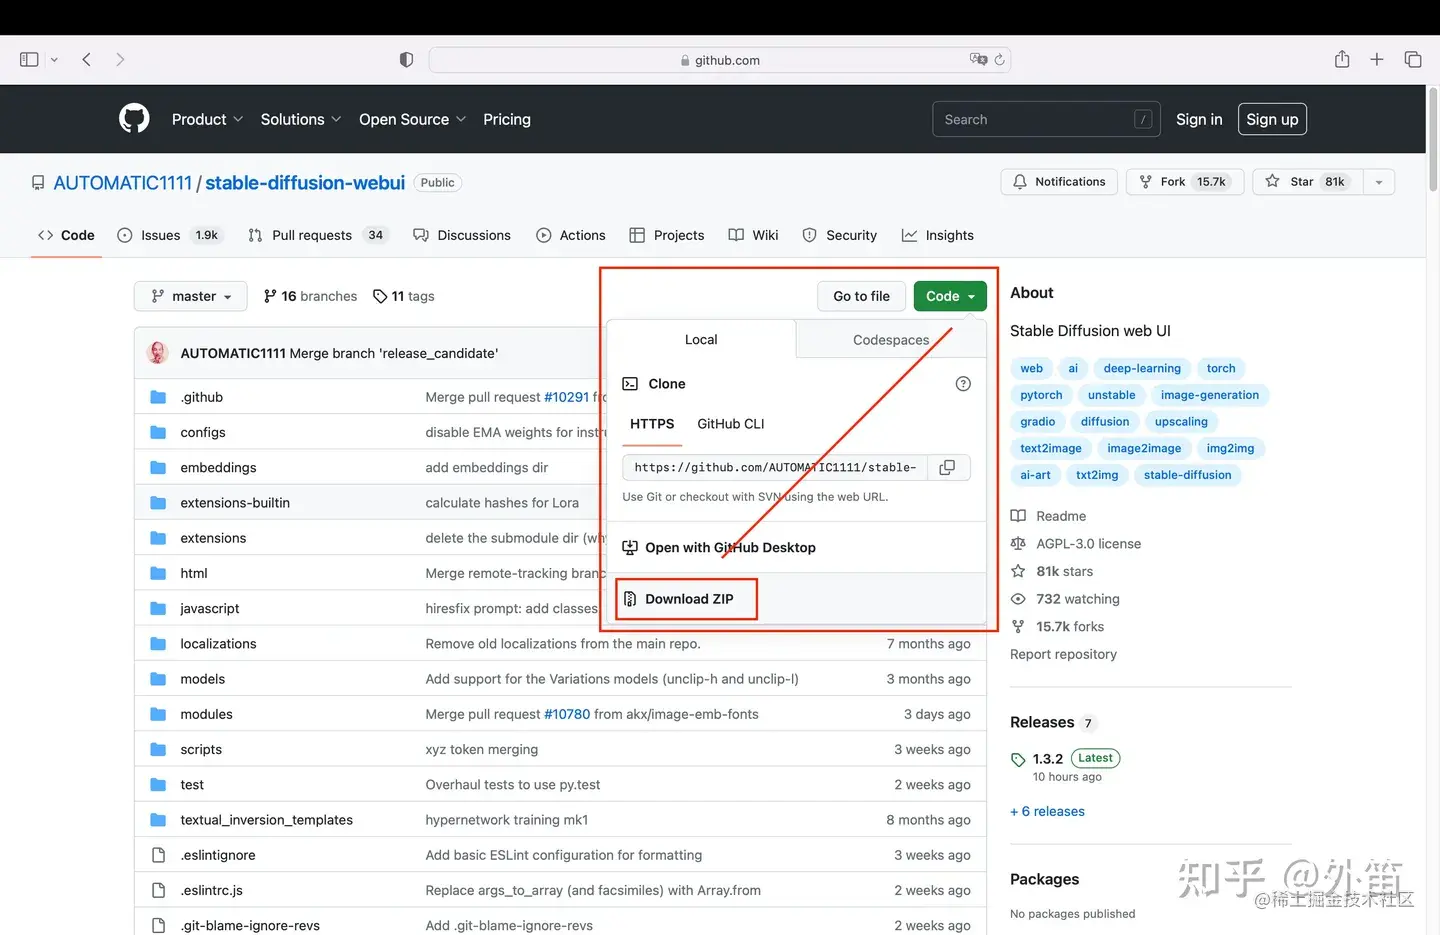1440x935 pixels.
Task: Open the Security tab
Action: pyautogui.click(x=840, y=235)
